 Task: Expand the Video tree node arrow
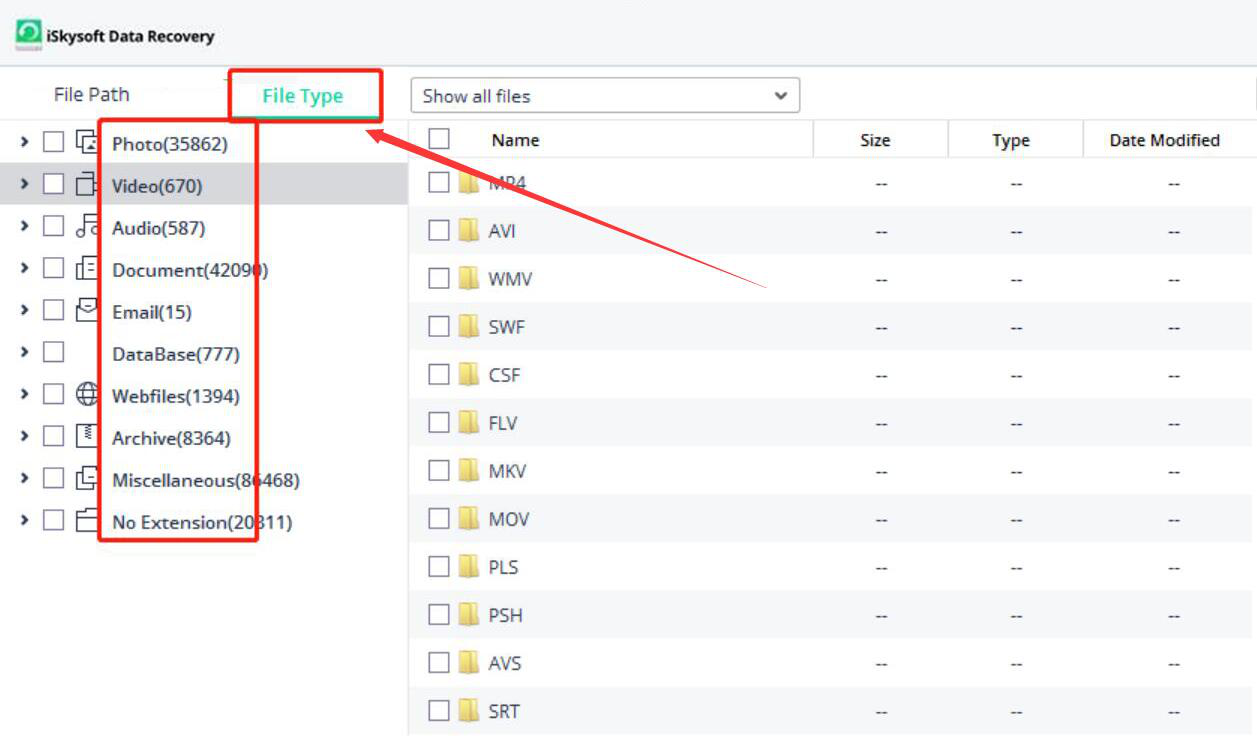point(24,185)
